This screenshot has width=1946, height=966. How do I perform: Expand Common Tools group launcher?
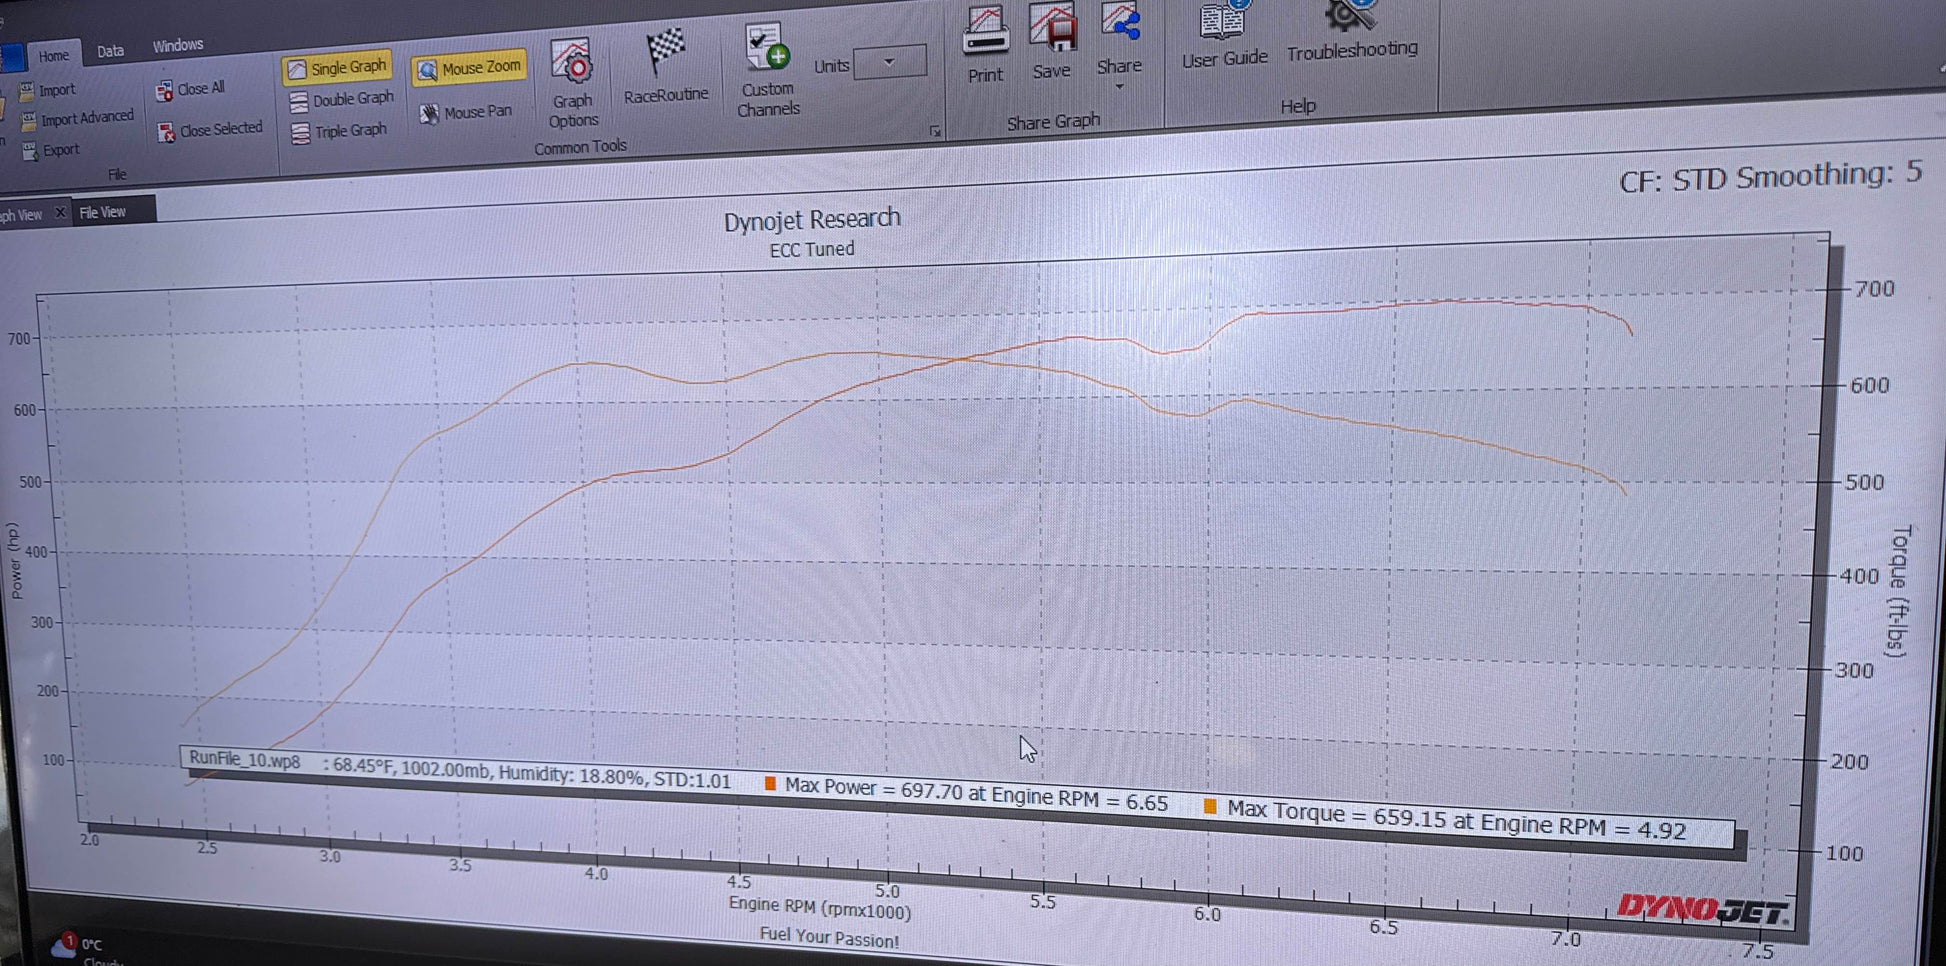(935, 131)
